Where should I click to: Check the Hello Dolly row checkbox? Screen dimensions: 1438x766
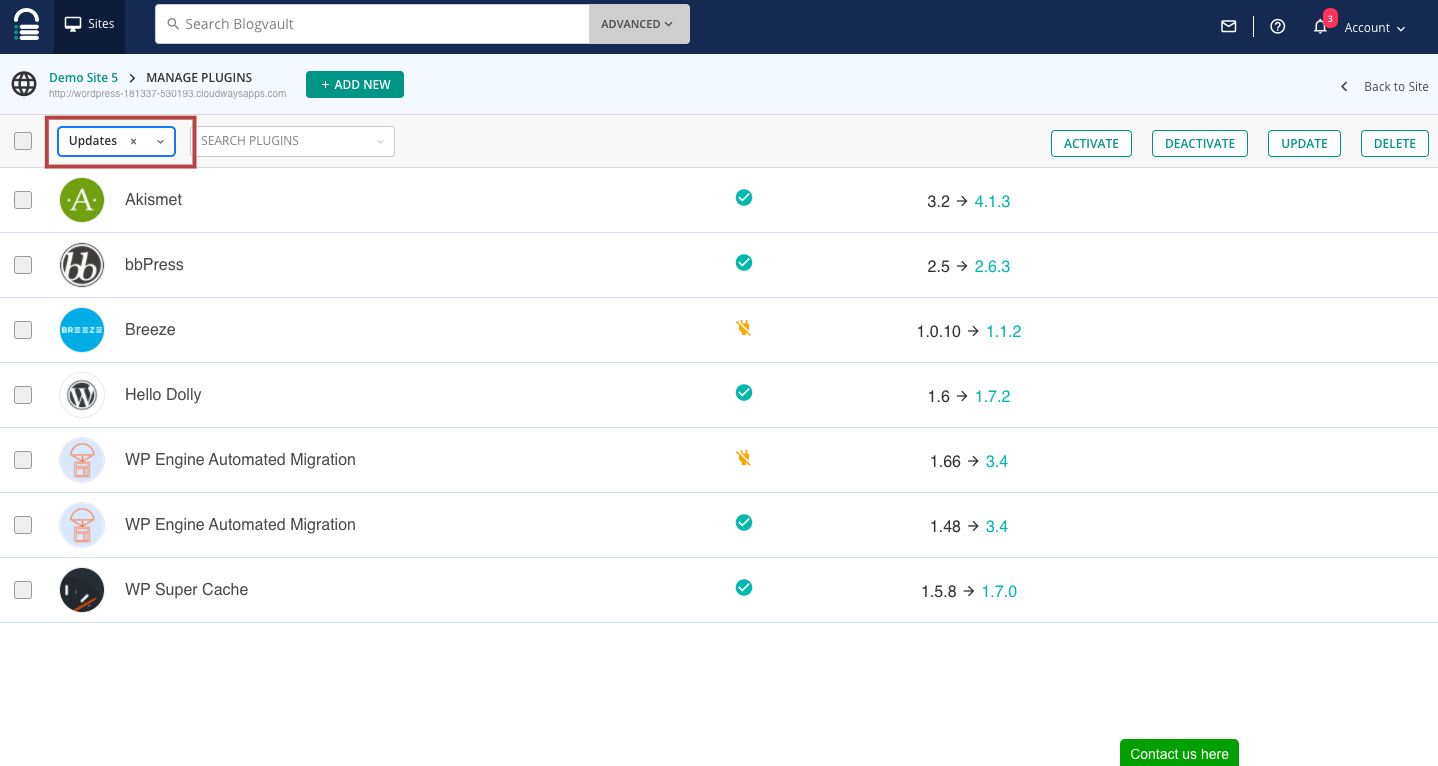pos(23,395)
